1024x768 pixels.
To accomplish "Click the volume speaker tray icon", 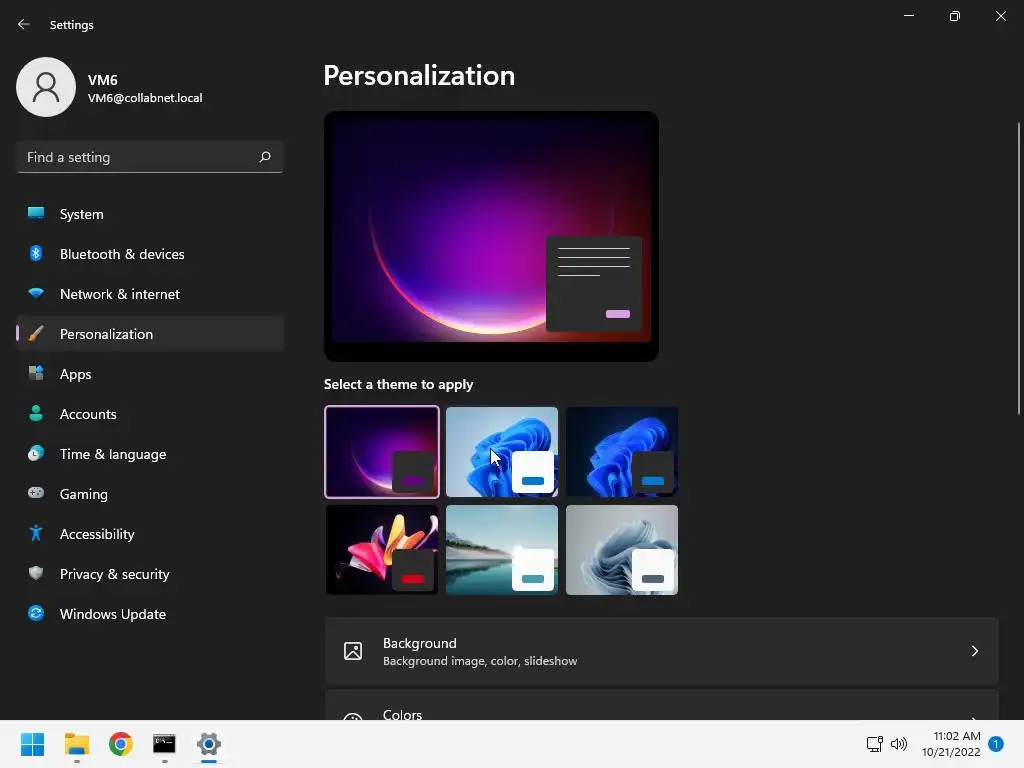I will 899,744.
